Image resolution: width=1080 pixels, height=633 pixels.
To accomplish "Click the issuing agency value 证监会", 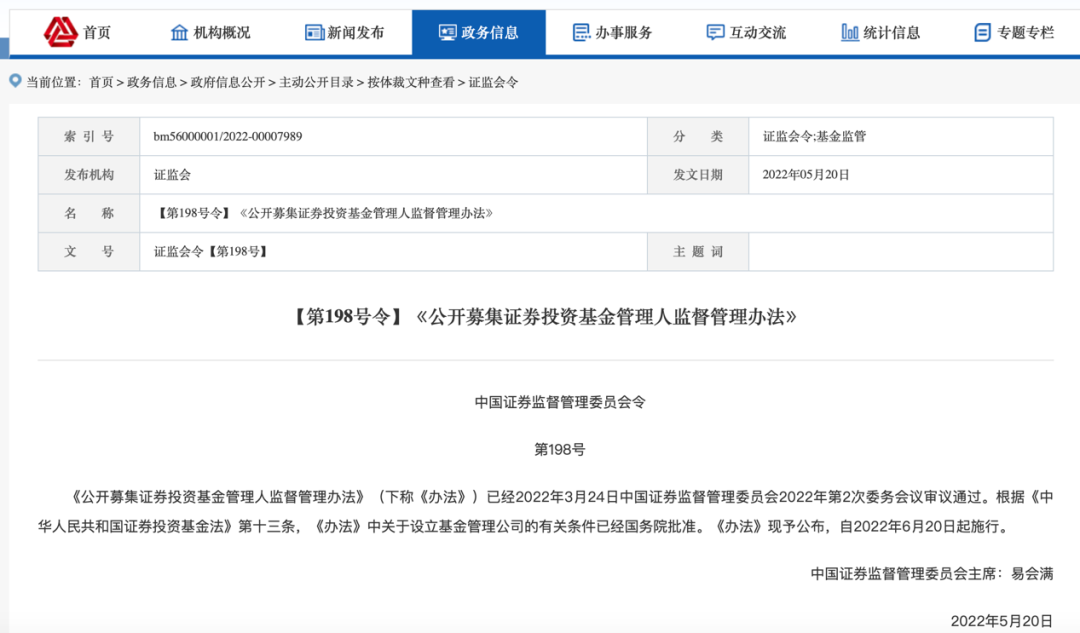I will click(172, 175).
